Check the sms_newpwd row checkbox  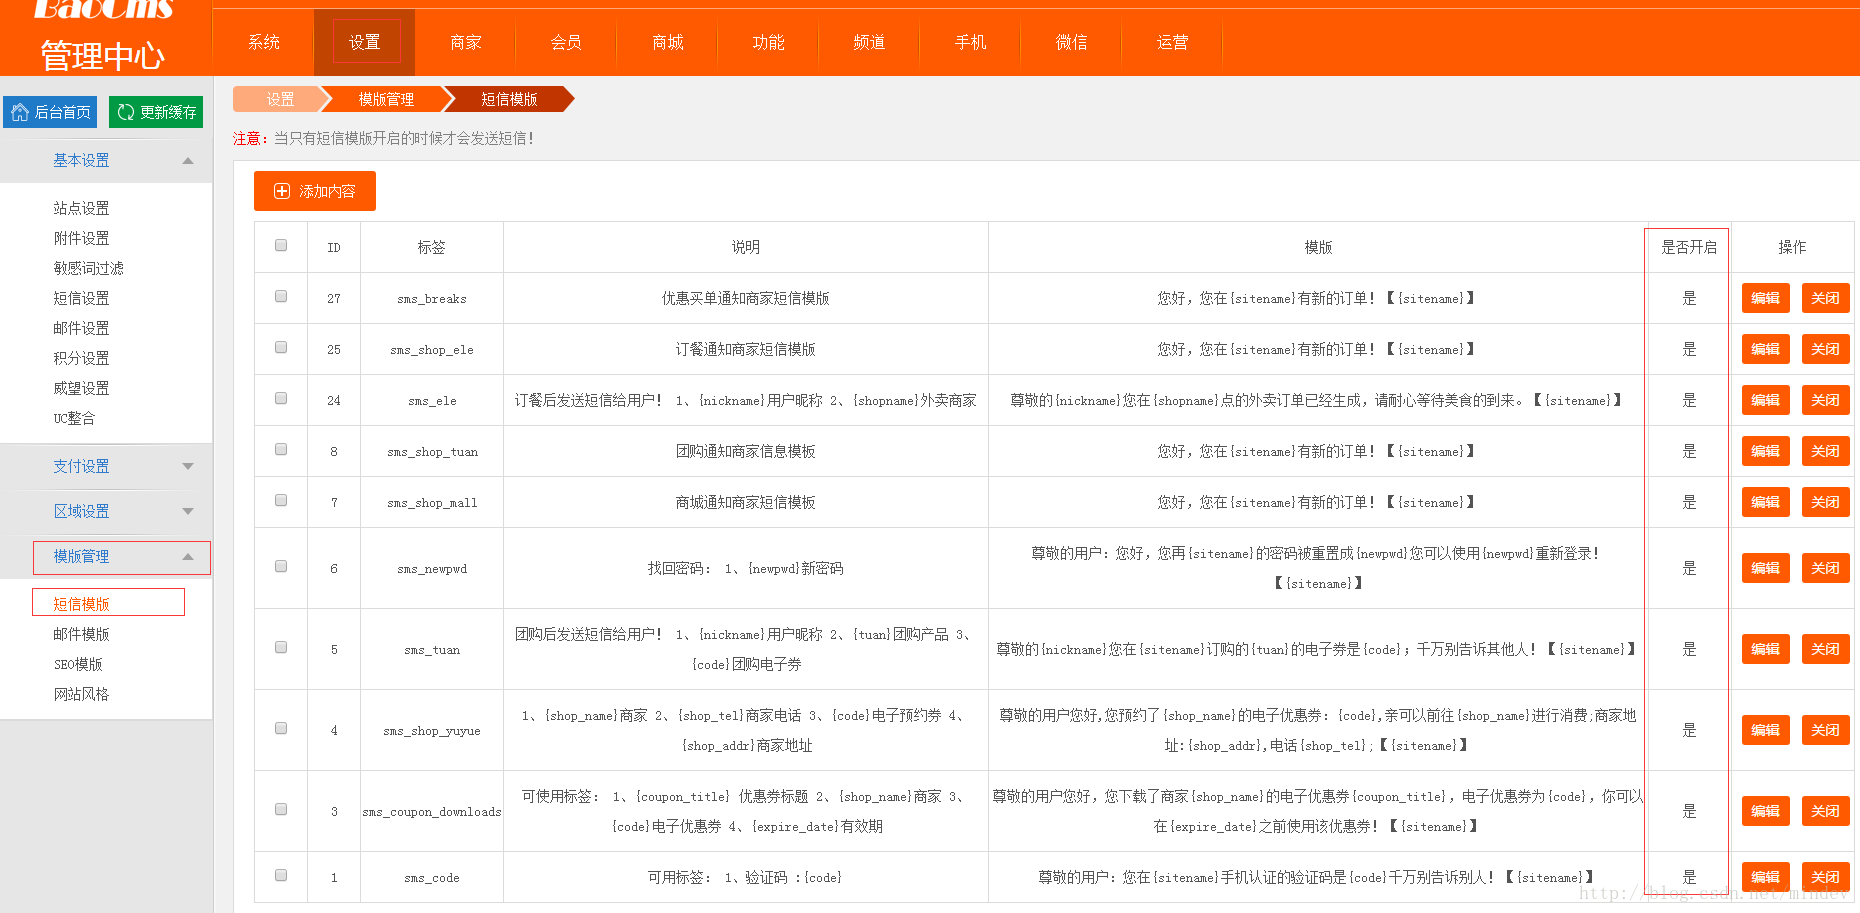pos(281,566)
